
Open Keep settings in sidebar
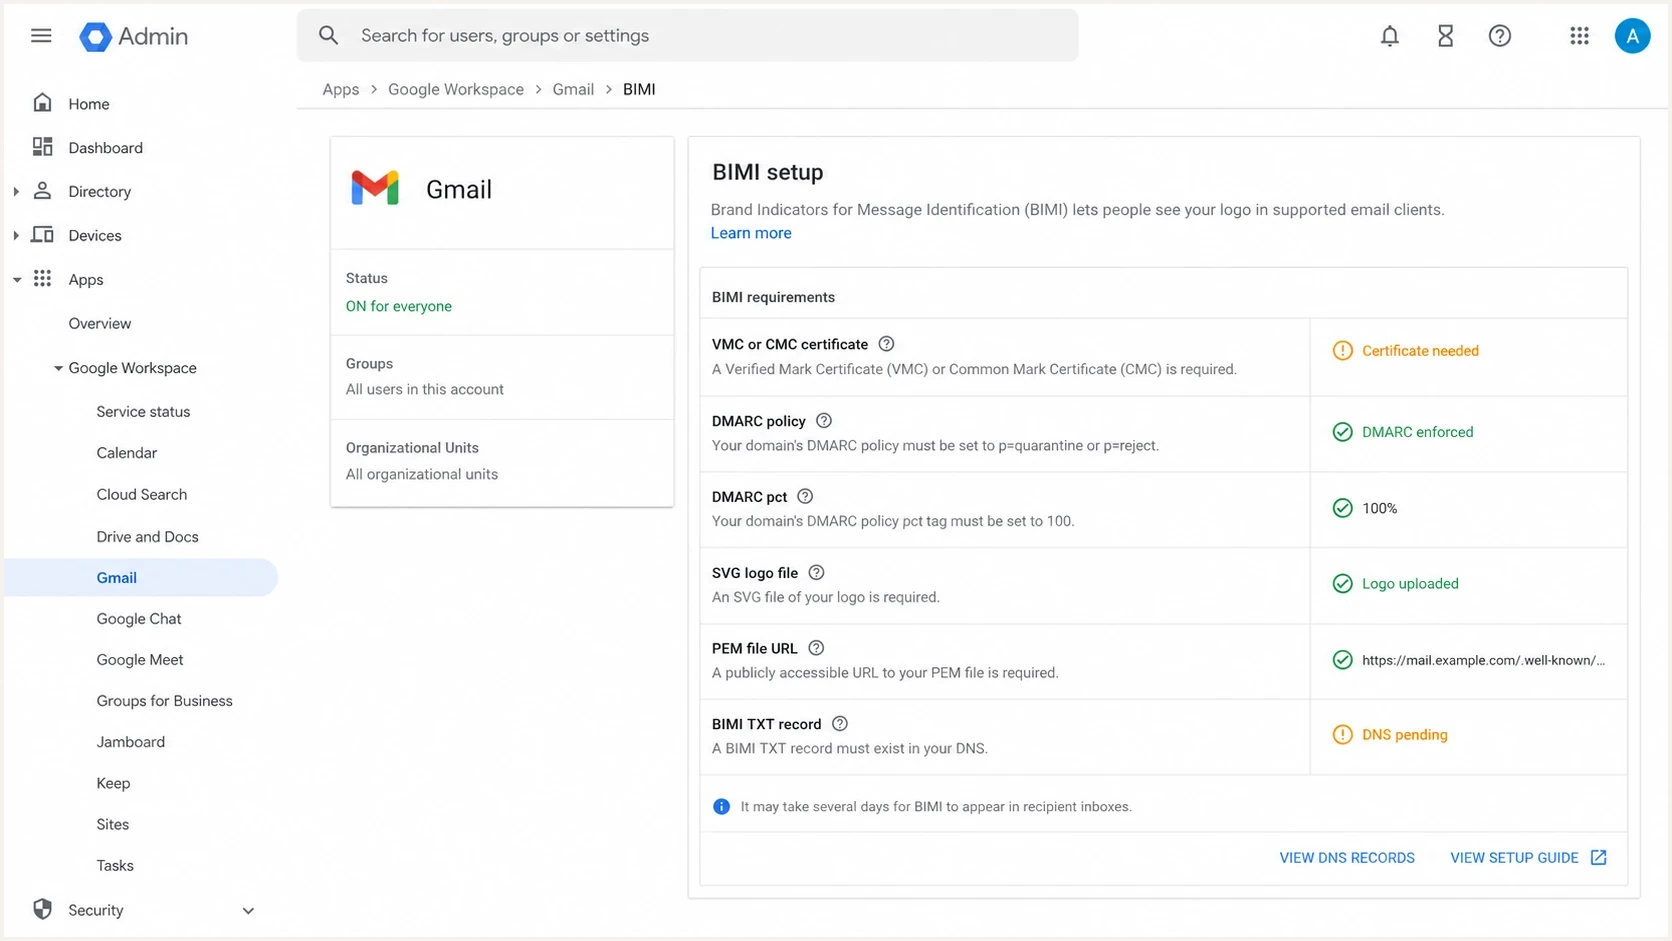point(113,783)
